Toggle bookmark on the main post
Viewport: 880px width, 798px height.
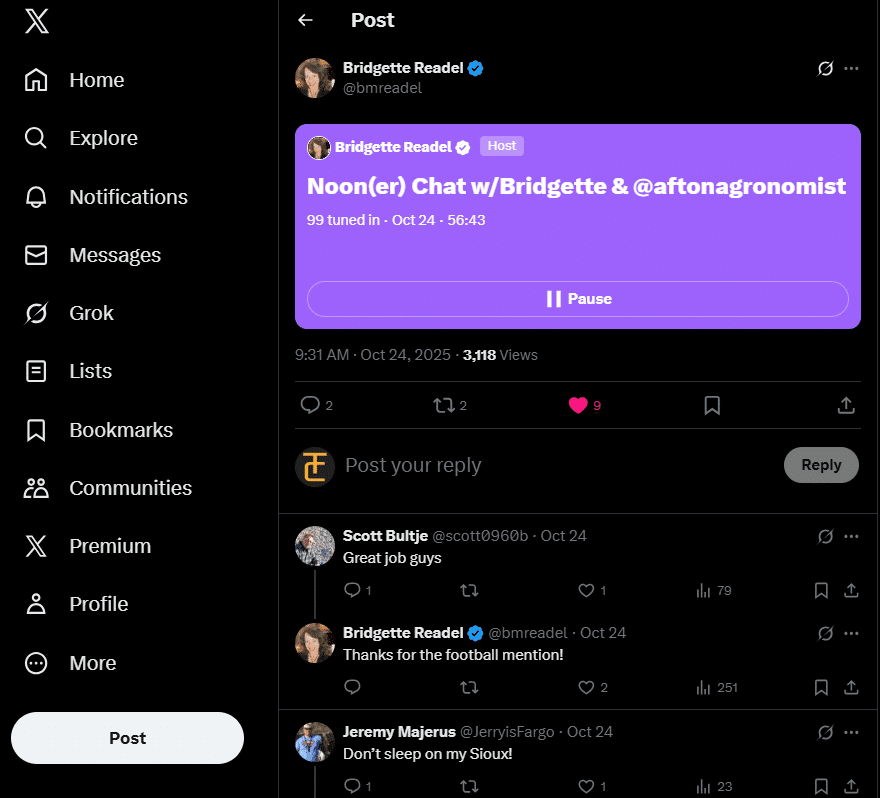click(x=712, y=405)
